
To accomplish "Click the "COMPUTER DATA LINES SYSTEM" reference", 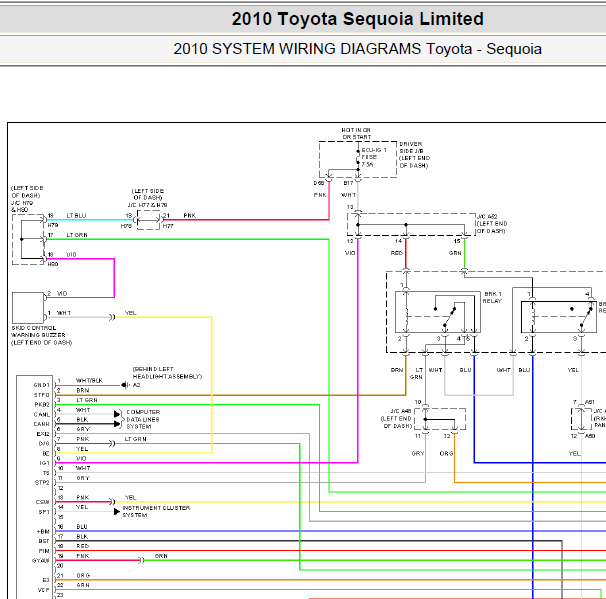I will (x=143, y=419).
